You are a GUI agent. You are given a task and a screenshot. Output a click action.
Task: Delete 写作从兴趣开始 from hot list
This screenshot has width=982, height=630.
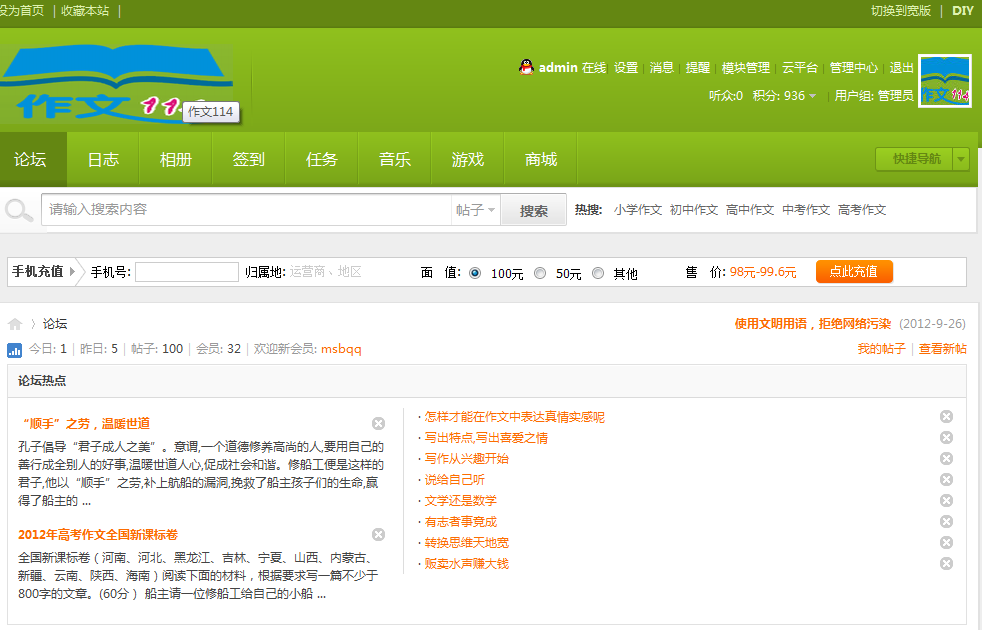click(946, 459)
